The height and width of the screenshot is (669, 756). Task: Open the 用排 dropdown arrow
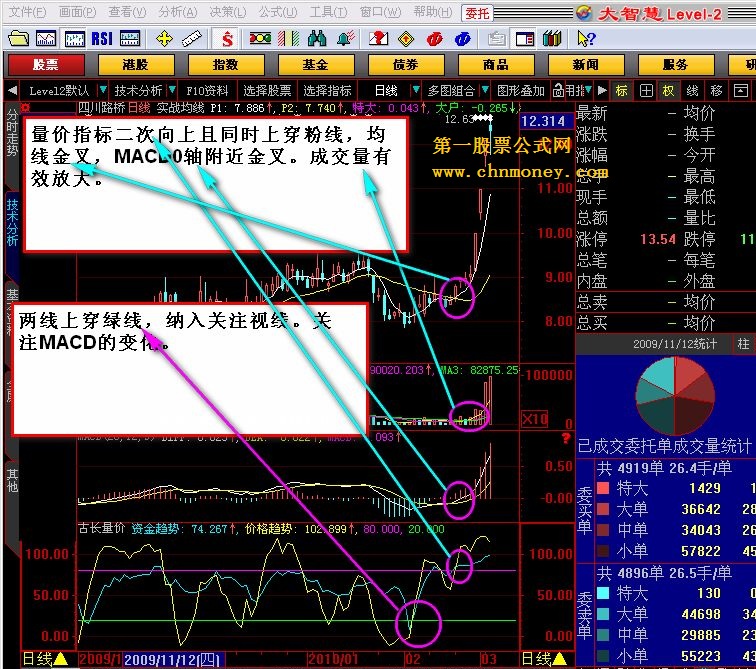[589, 90]
